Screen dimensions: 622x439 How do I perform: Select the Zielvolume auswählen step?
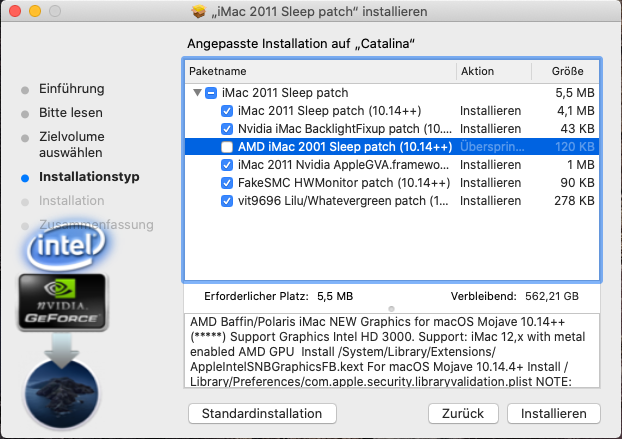coord(72,144)
